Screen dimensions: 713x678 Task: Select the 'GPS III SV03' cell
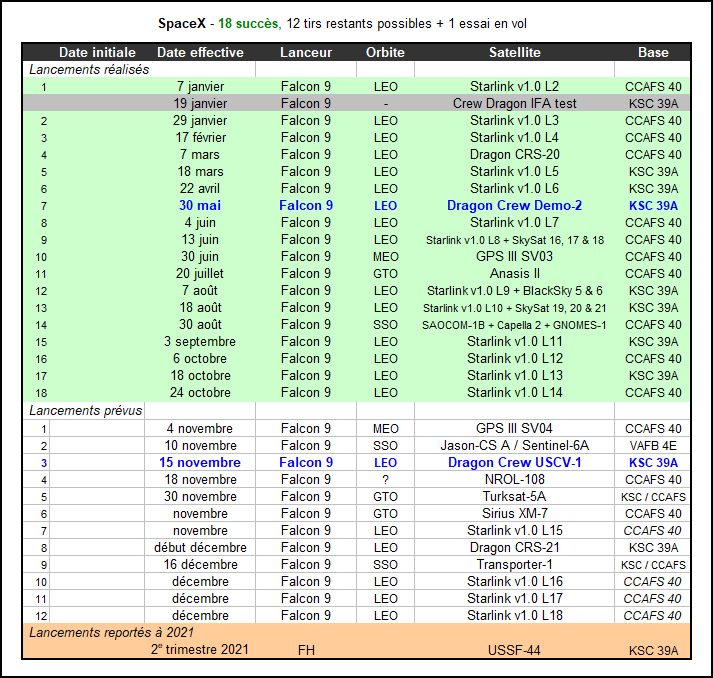click(x=515, y=256)
